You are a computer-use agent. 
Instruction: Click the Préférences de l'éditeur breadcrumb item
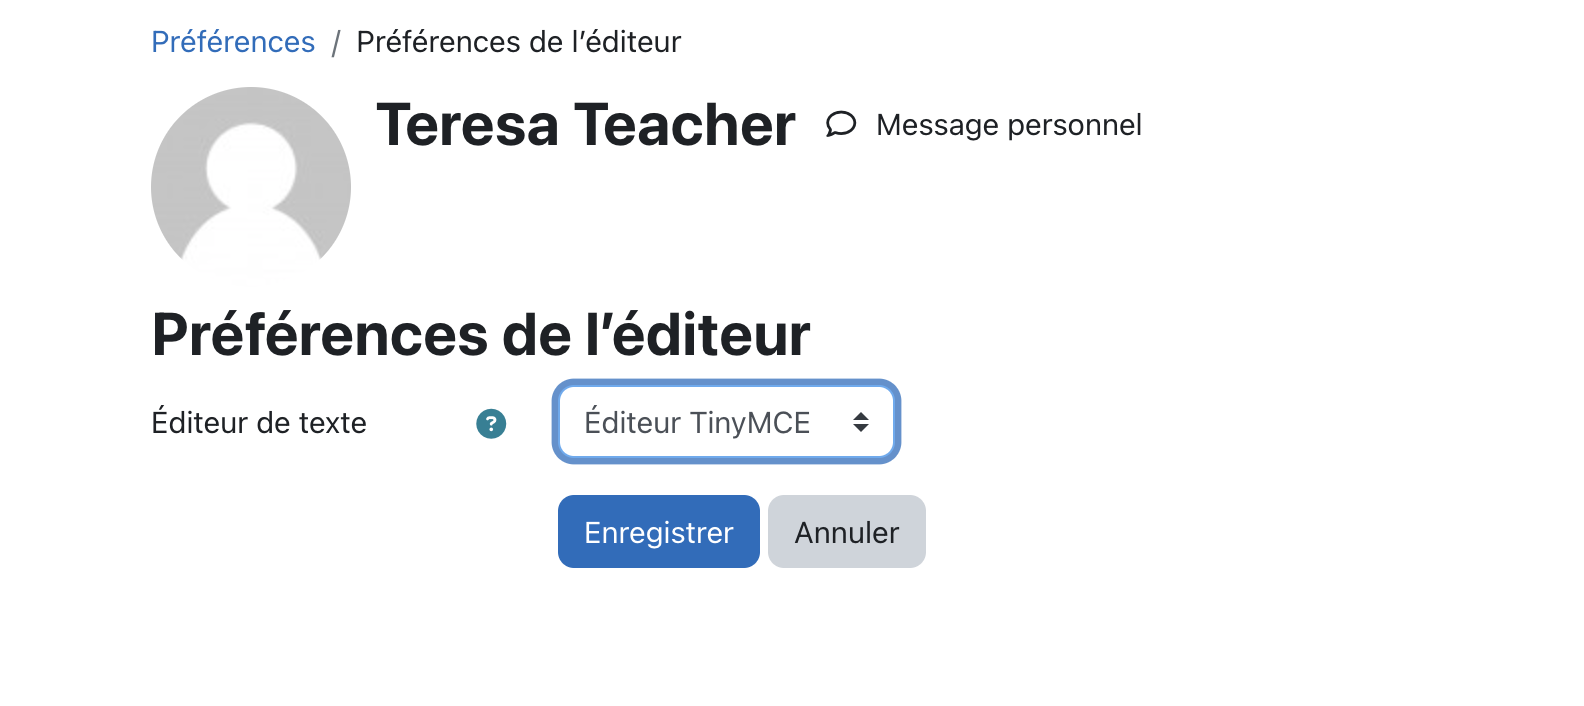coord(518,42)
